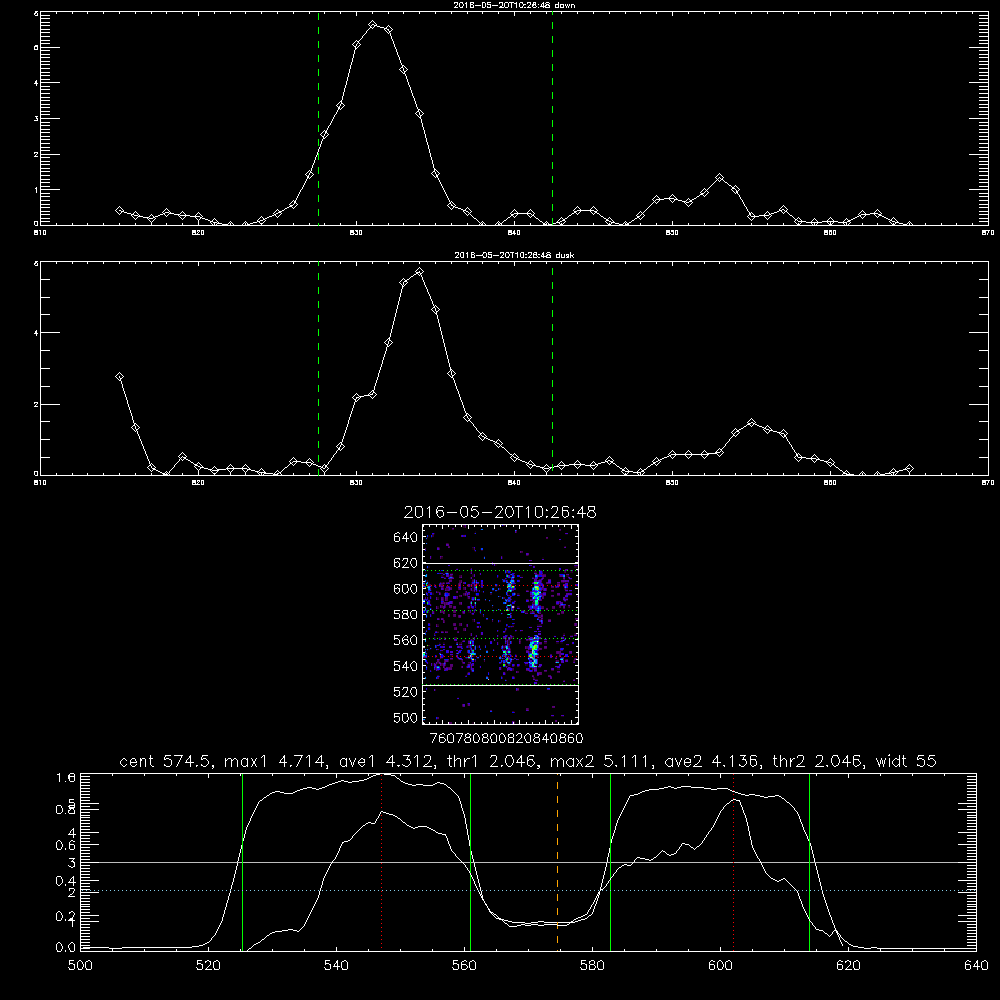
Task: Click the bottom plot x-axis label 580
Action: click(x=592, y=966)
